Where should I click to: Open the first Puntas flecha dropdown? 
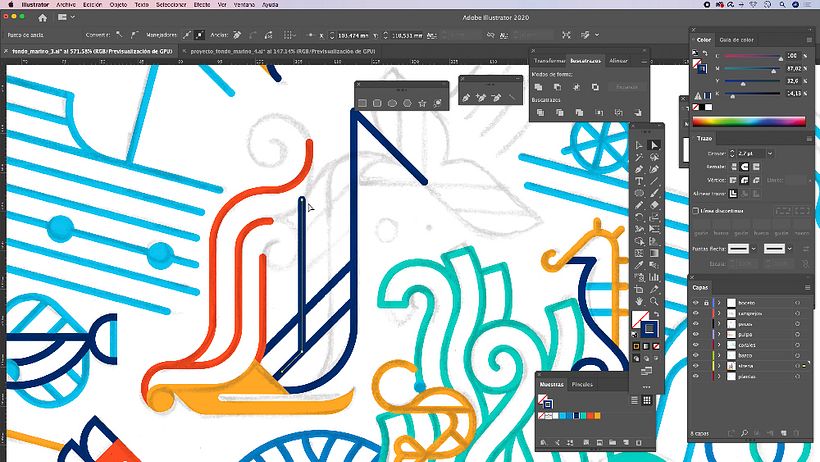754,249
